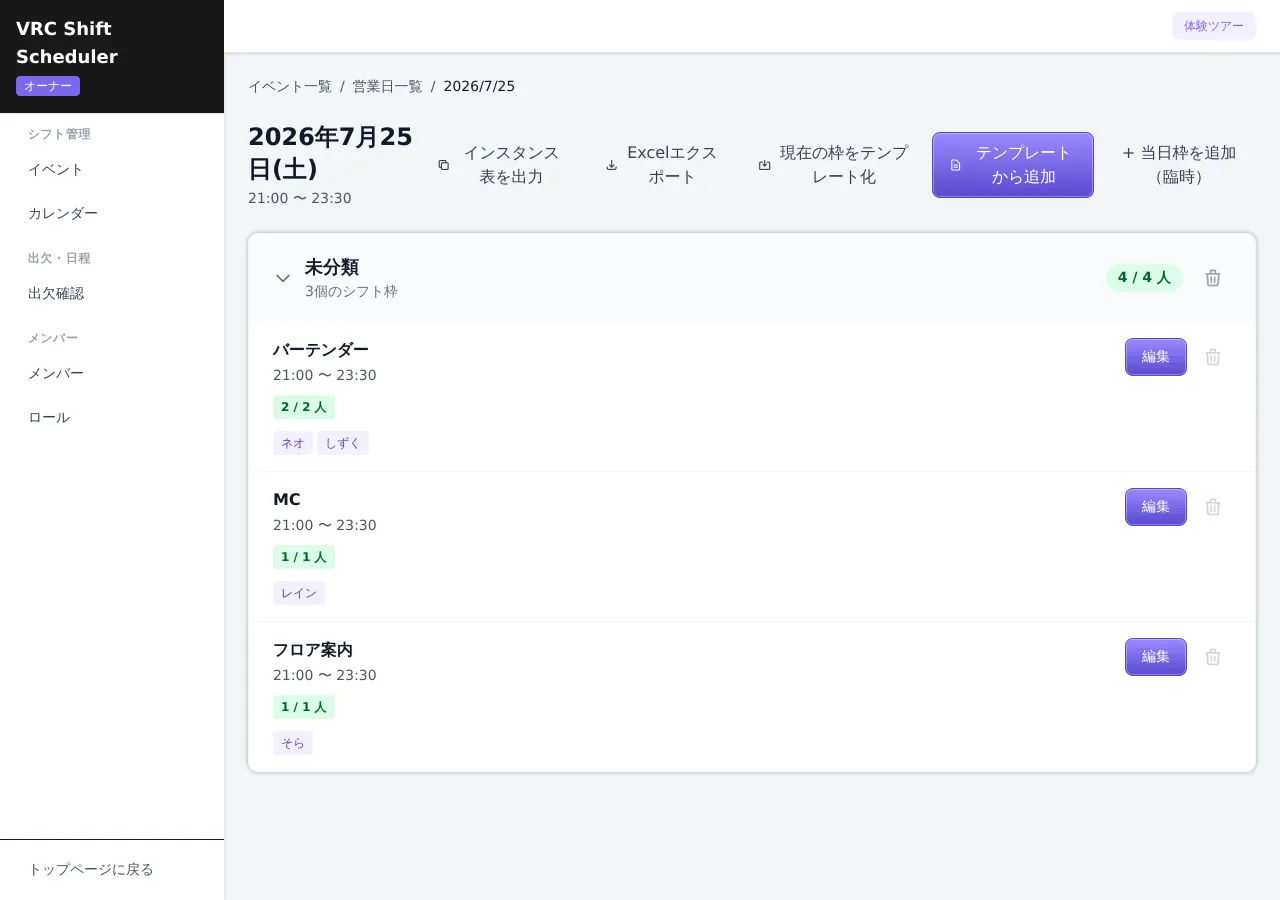1280x900 pixels.
Task: Click 当日枠を追加（臨時） button
Action: click(x=1179, y=165)
